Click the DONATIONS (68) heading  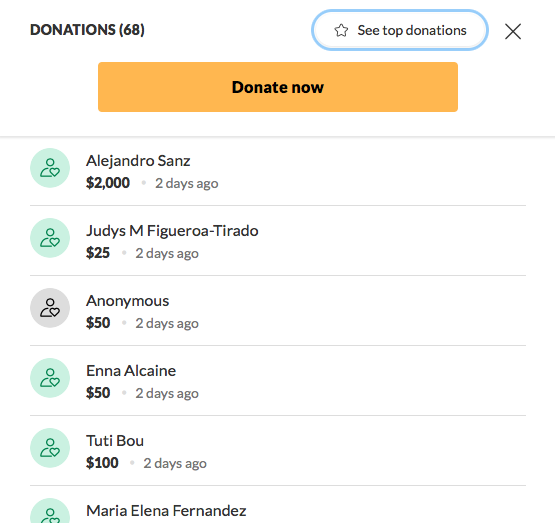tap(87, 30)
